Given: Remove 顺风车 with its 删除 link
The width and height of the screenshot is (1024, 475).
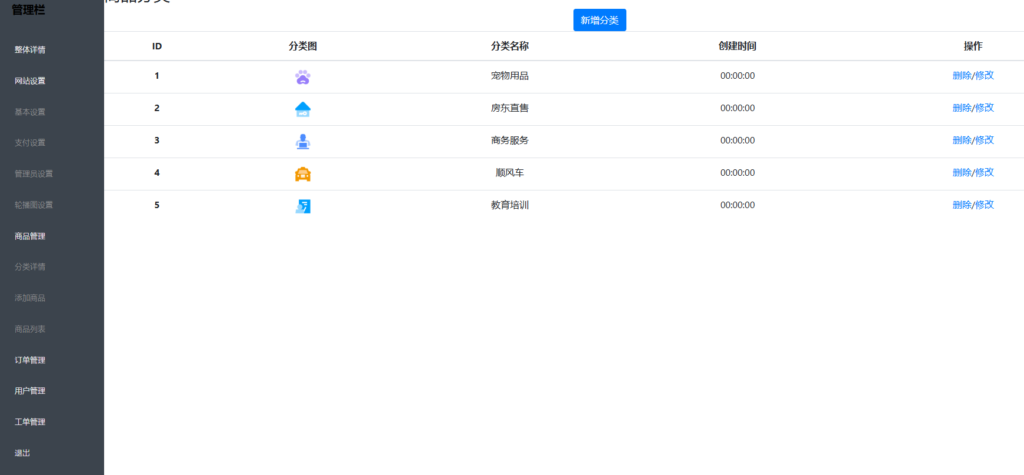Looking at the screenshot, I should [x=962, y=172].
